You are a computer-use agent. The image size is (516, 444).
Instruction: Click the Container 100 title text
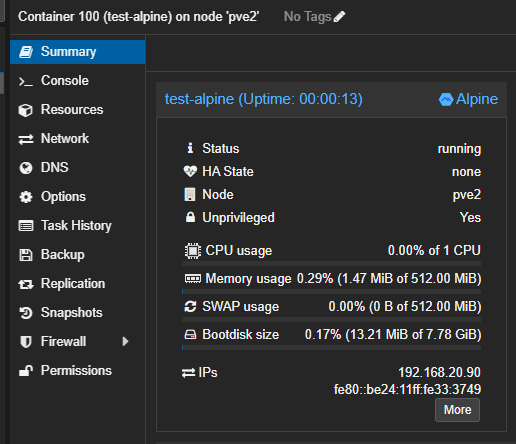click(x=139, y=17)
